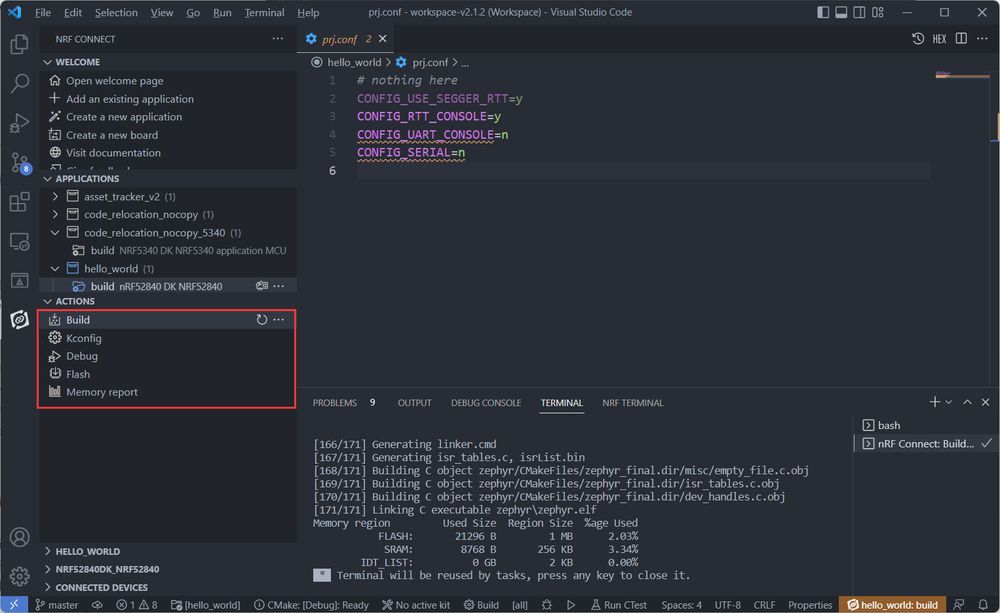Image resolution: width=1000 pixels, height=613 pixels.
Task: Open the Run and Debug view
Action: click(x=19, y=123)
